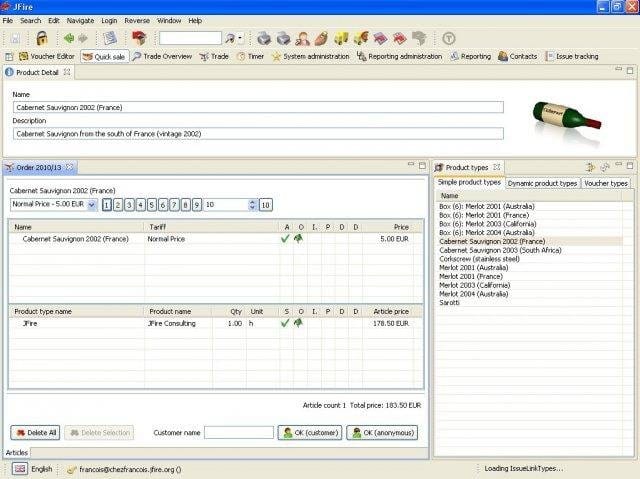This screenshot has width=640, height=479.
Task: Click the circled T toolbar icon
Action: click(x=449, y=39)
